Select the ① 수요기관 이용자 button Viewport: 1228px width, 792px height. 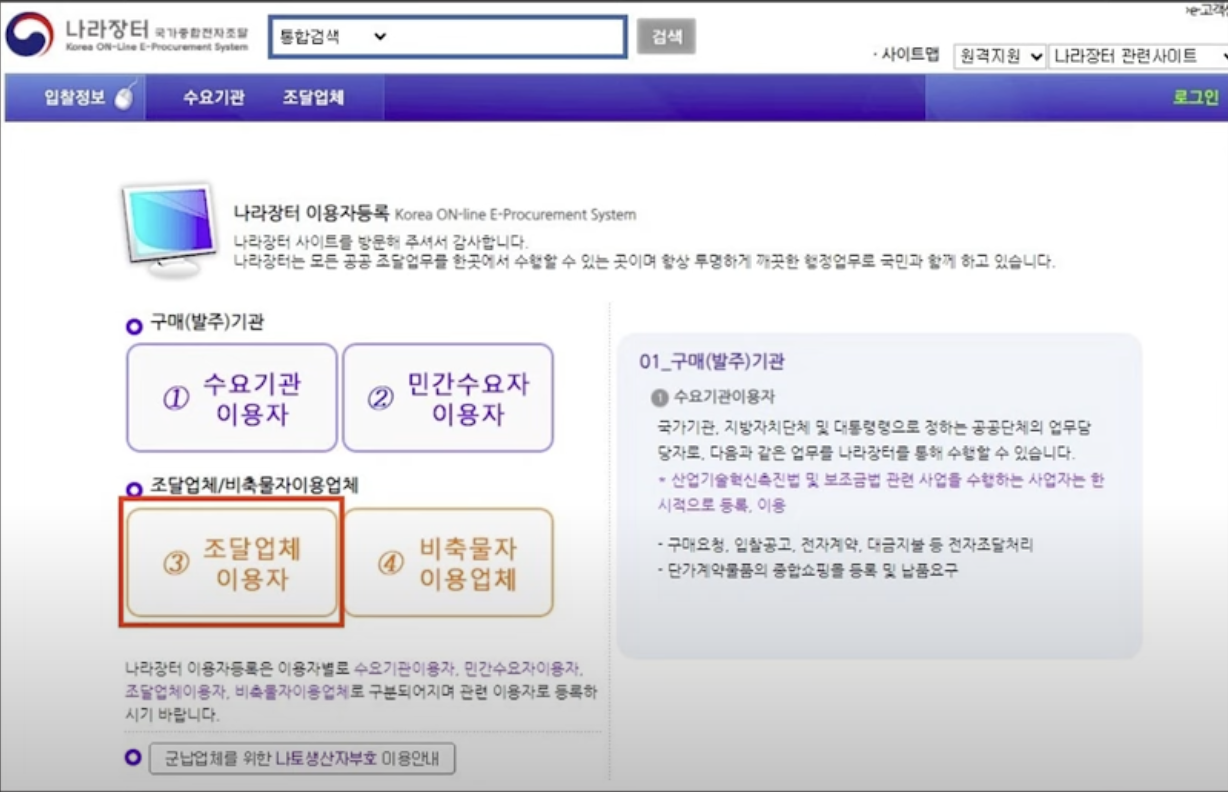232,398
